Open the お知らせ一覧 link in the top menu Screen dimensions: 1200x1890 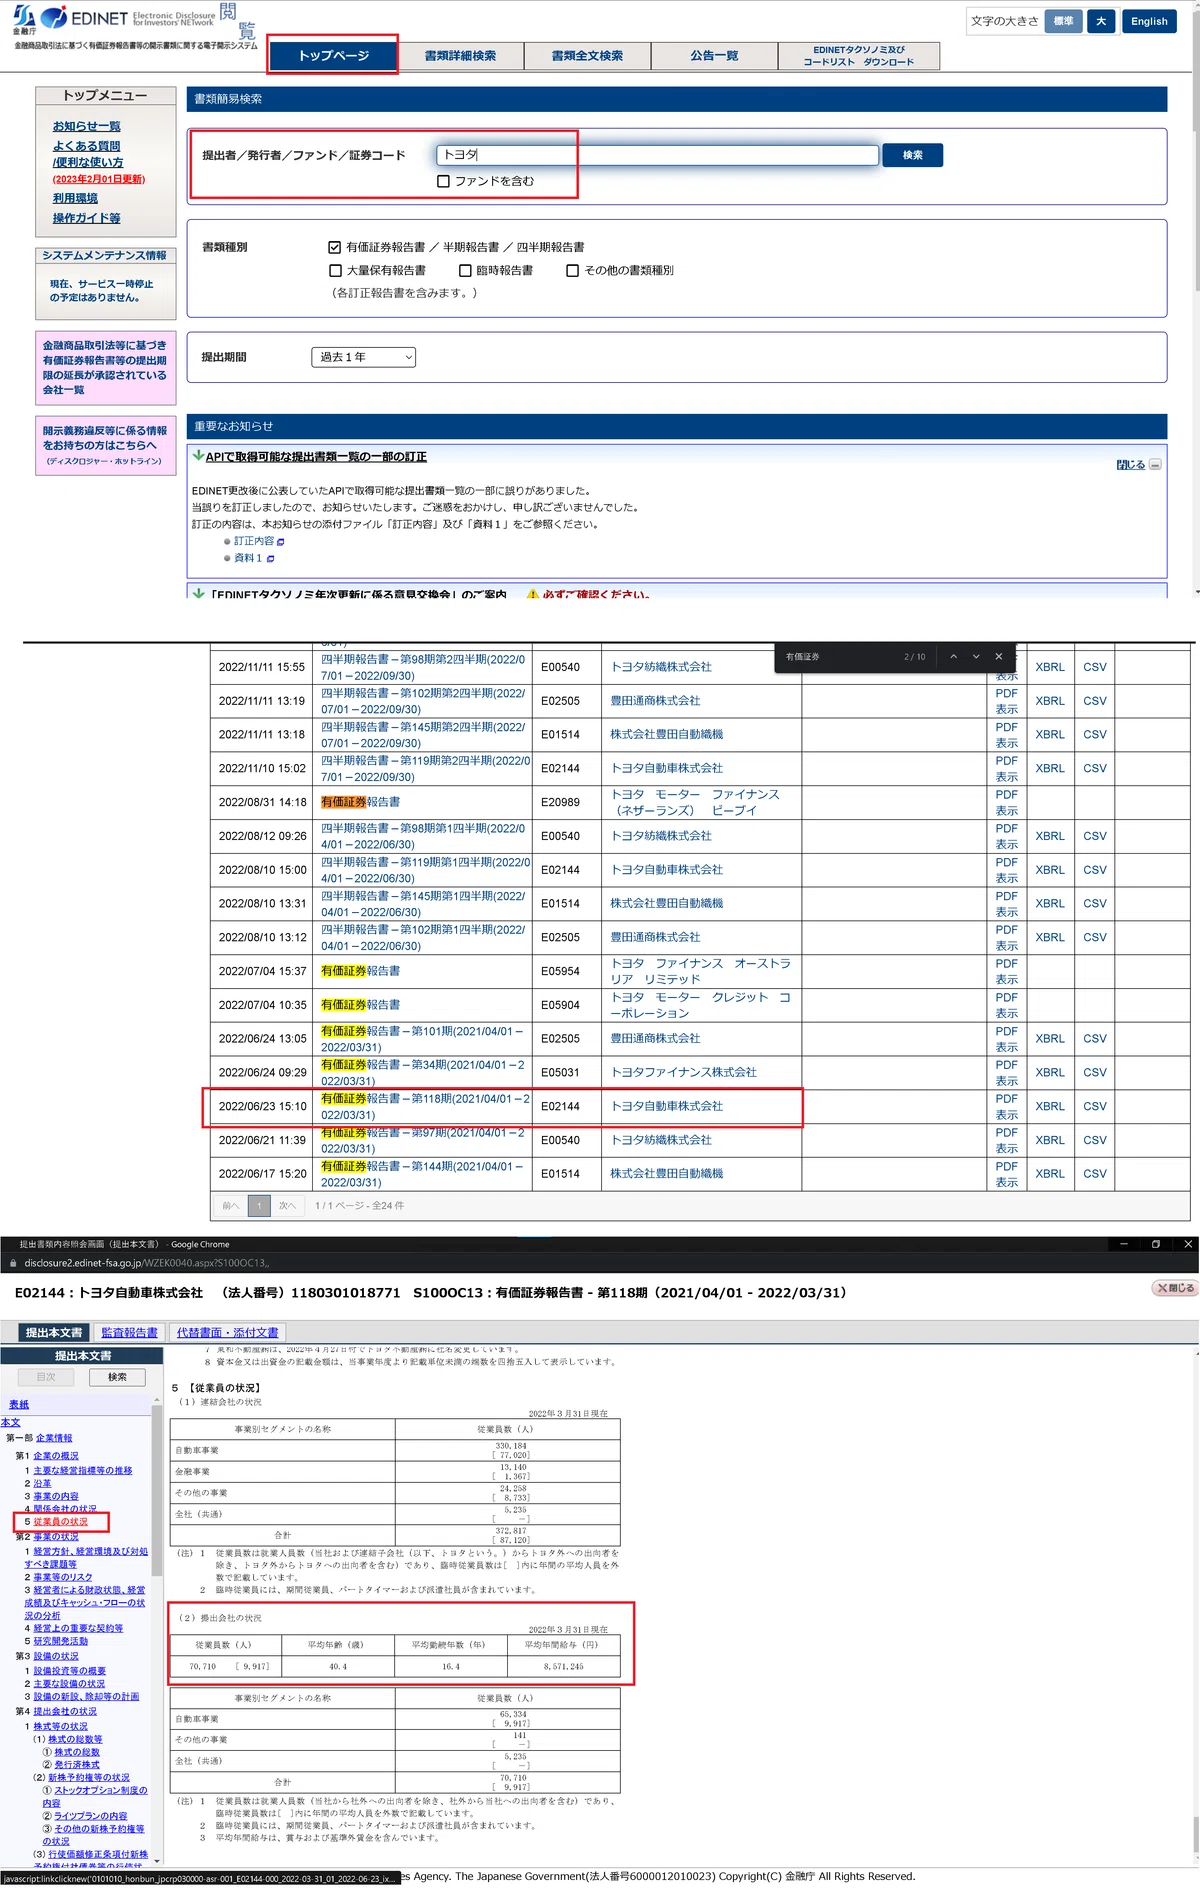point(87,126)
